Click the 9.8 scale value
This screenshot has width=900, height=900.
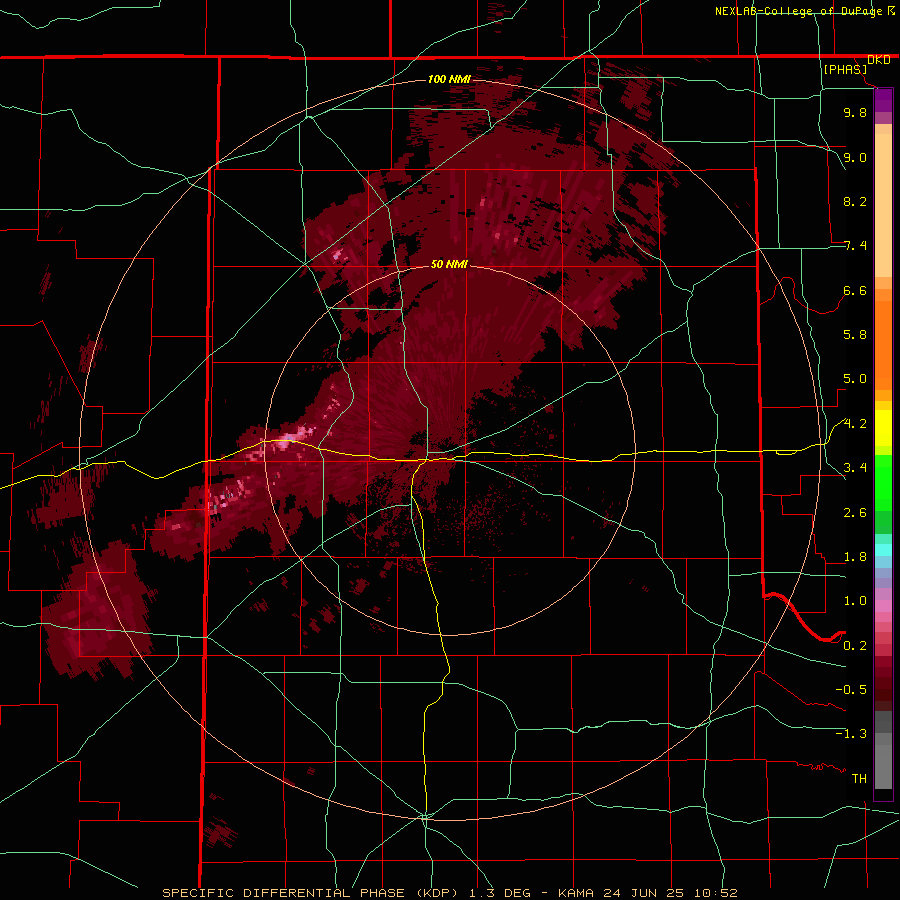tap(855, 112)
